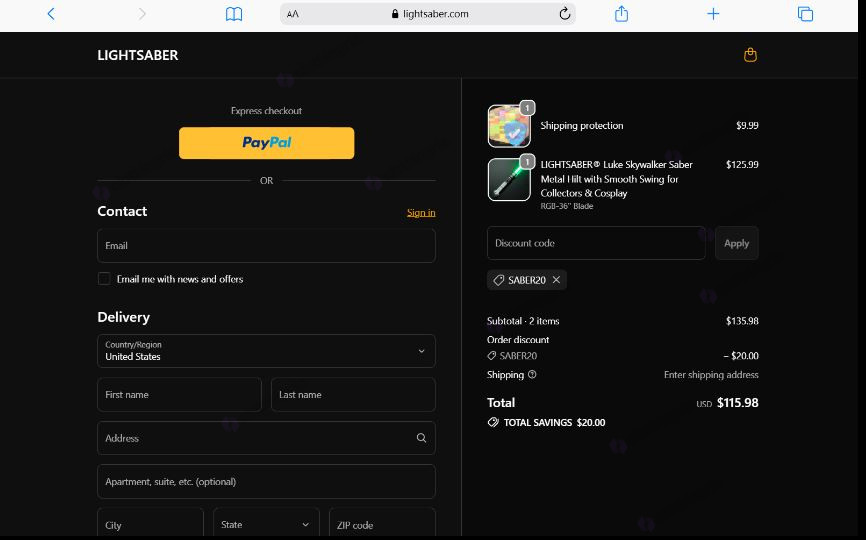Click the City field
This screenshot has width=866, height=540.
[150, 523]
